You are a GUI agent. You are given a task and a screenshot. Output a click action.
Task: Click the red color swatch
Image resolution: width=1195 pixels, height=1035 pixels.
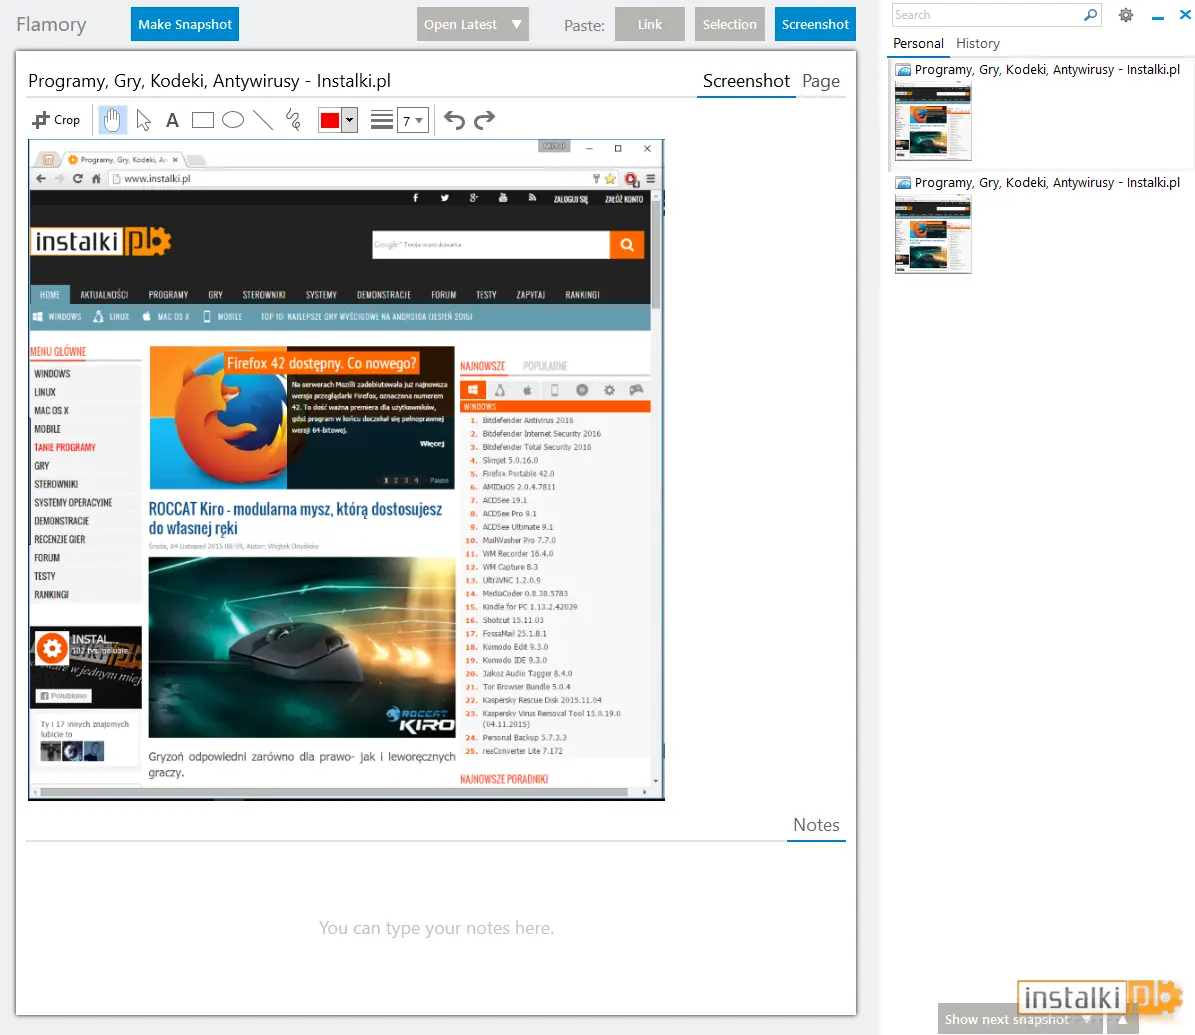pyautogui.click(x=330, y=120)
